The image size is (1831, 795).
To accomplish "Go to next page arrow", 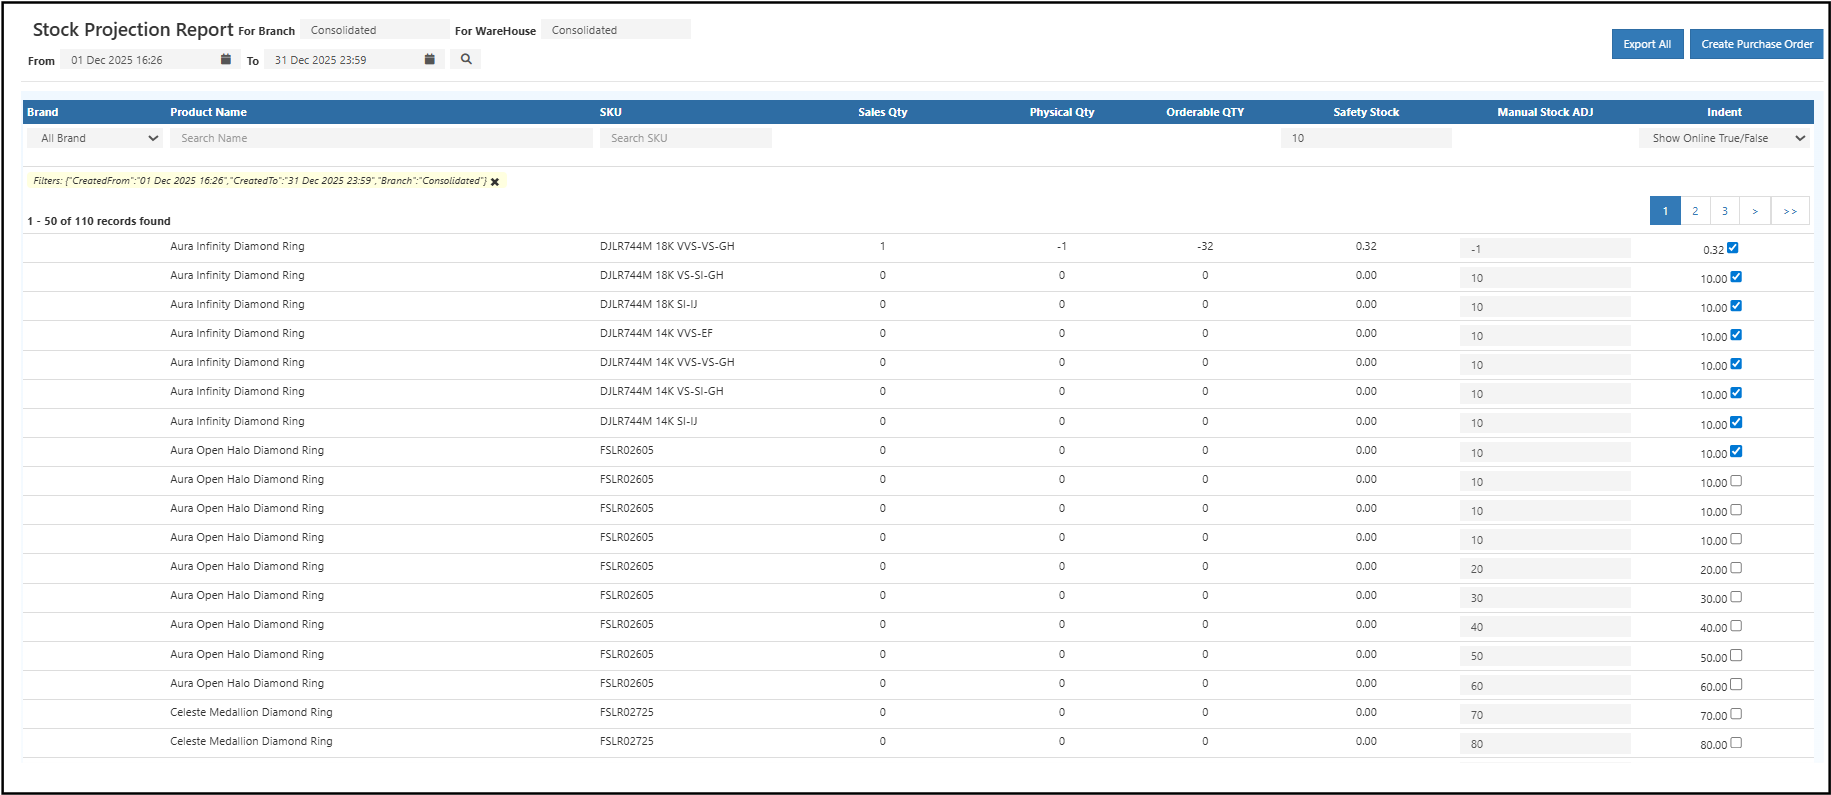I will pyautogui.click(x=1755, y=211).
